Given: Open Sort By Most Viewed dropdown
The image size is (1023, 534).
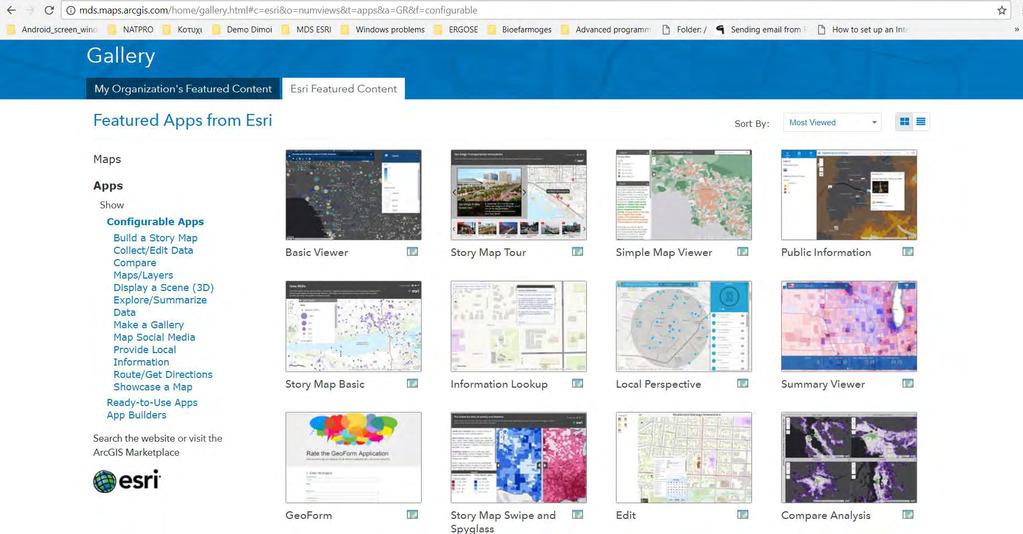Looking at the screenshot, I should click(832, 122).
